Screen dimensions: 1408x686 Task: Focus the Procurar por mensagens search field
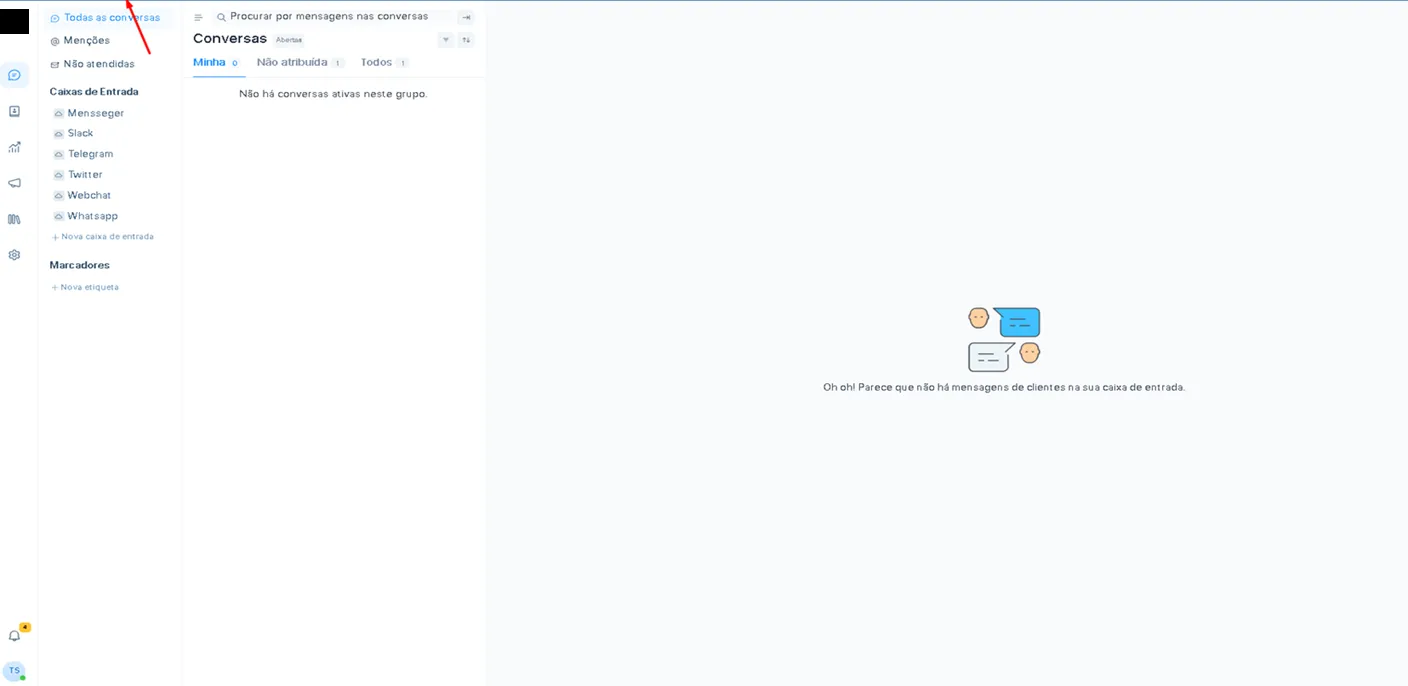coord(329,17)
